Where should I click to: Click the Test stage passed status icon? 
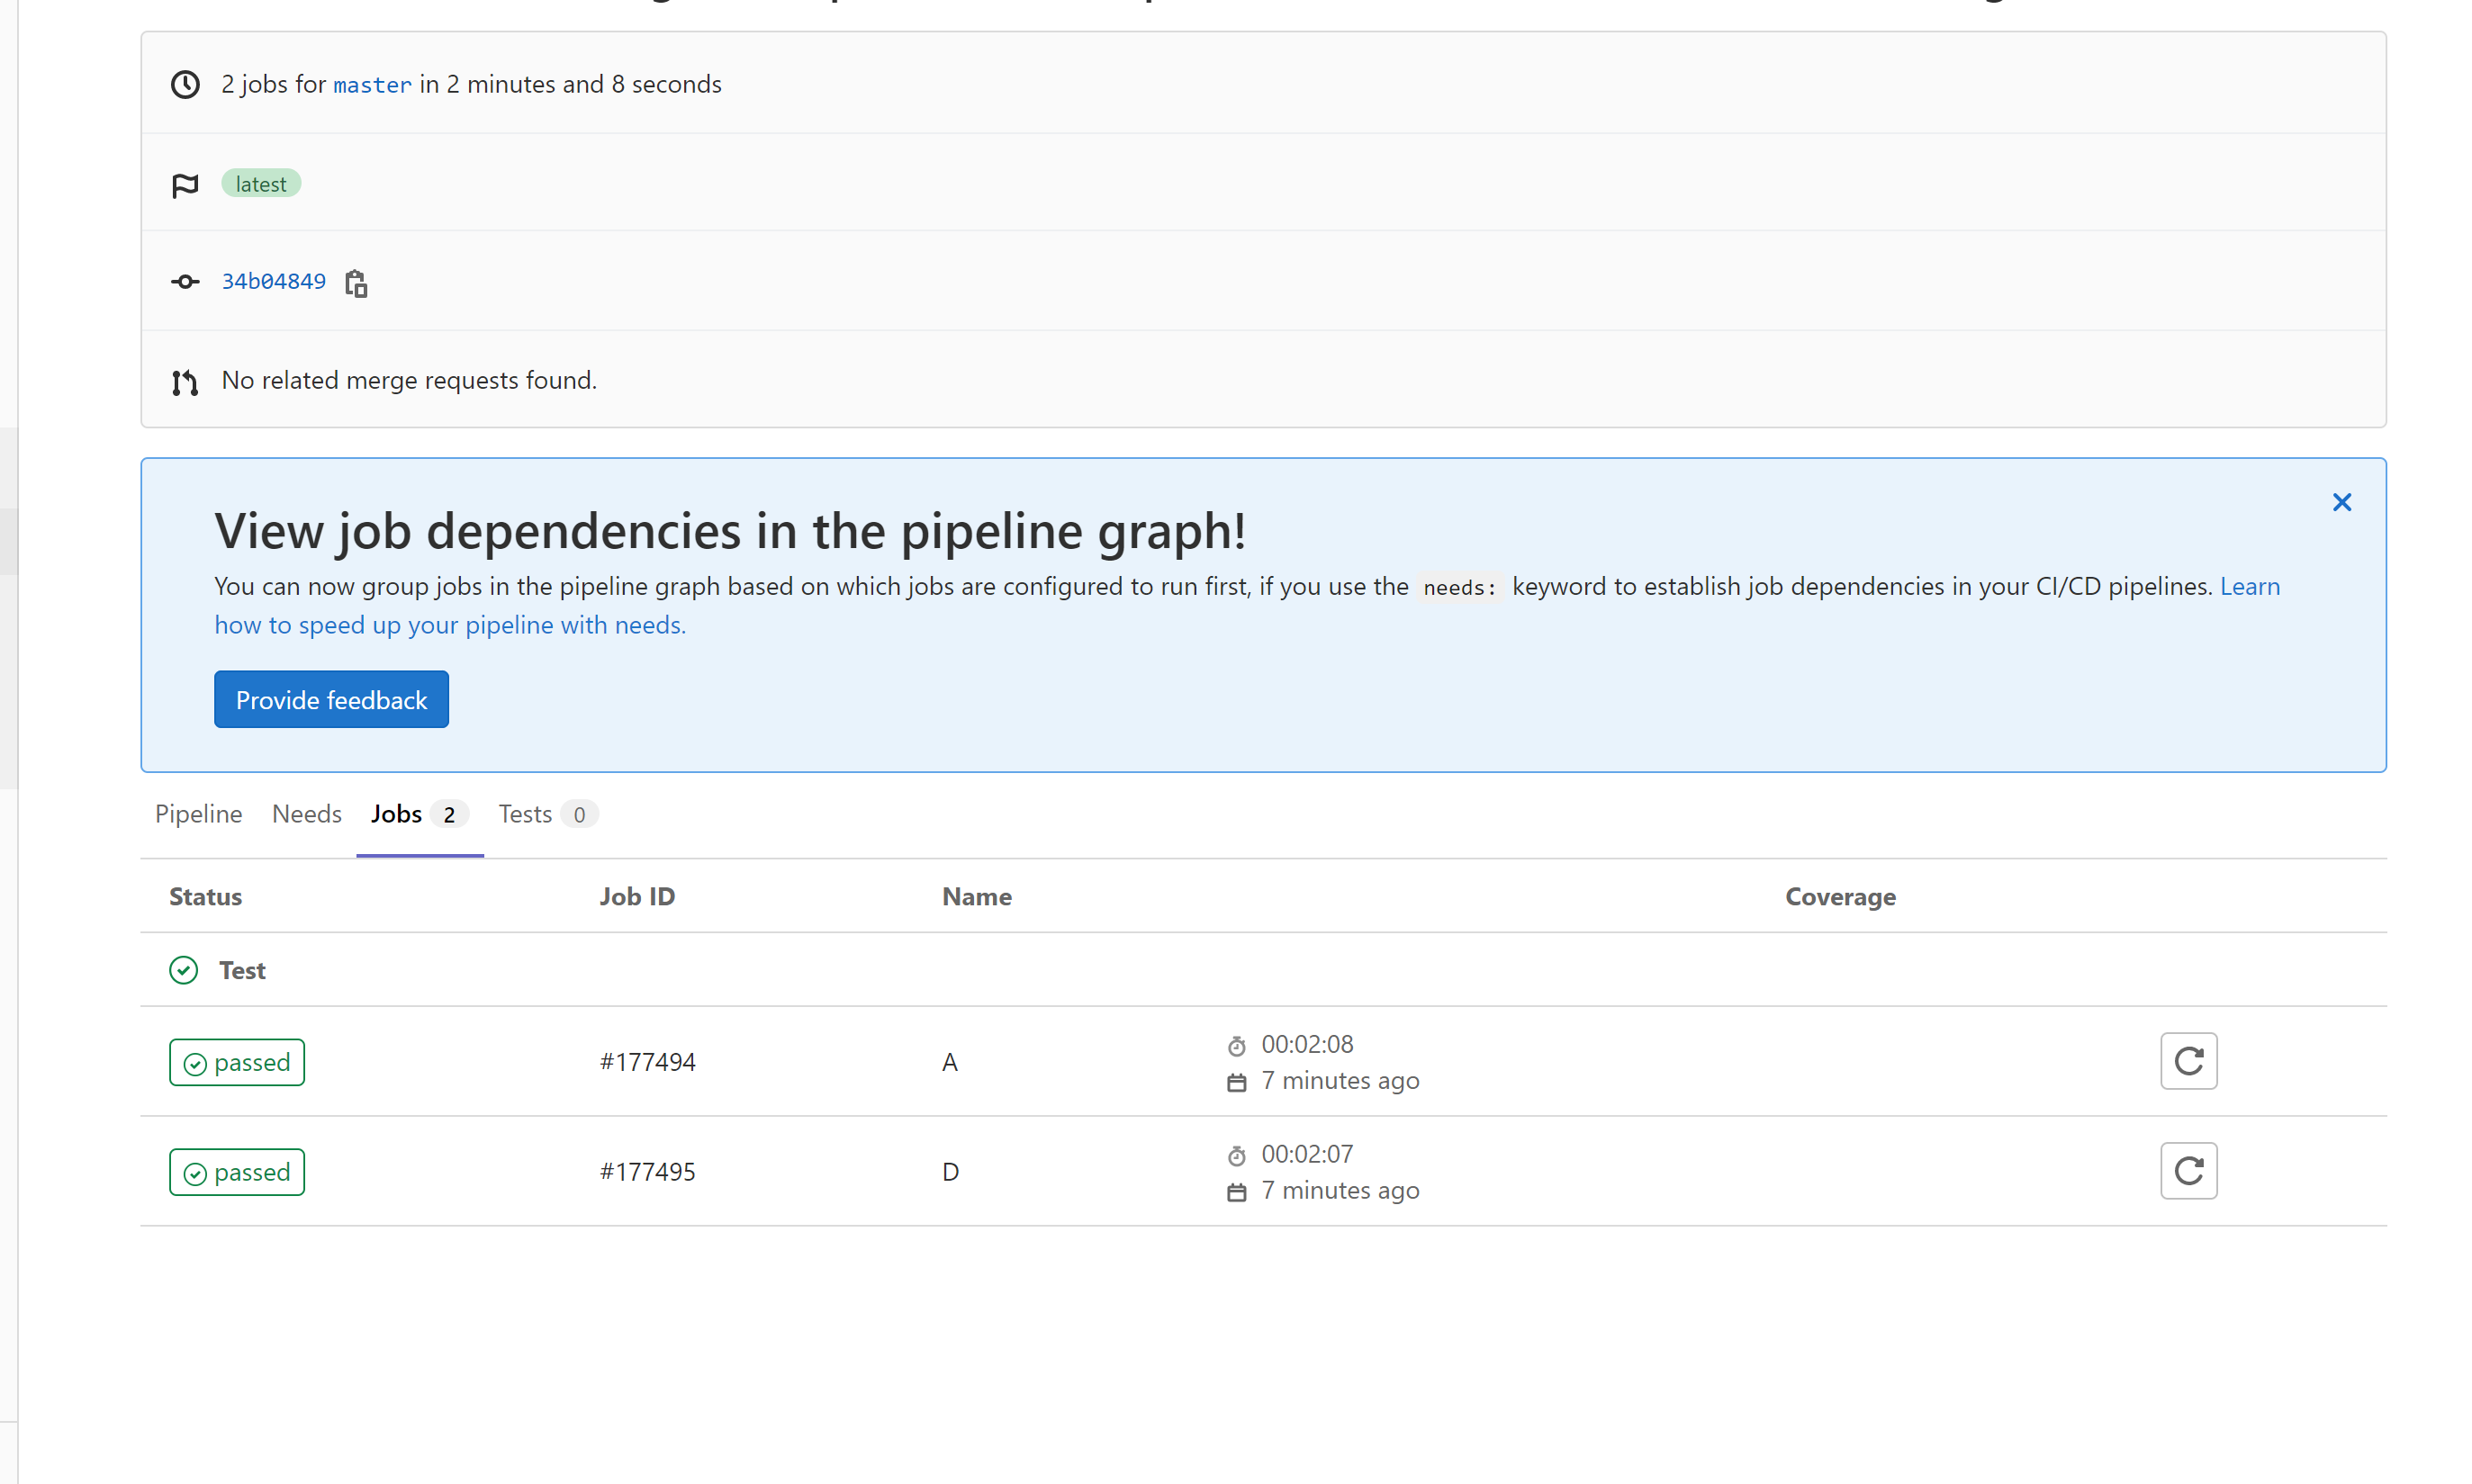(x=184, y=971)
